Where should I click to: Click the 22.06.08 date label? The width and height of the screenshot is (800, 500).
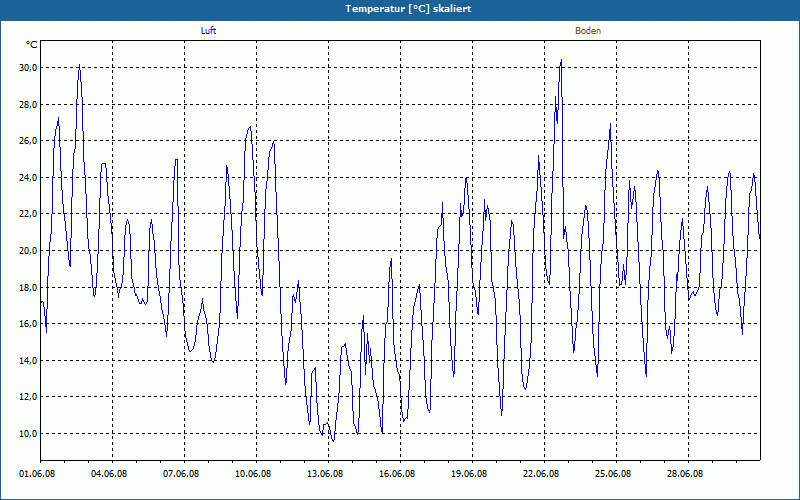[x=541, y=474]
